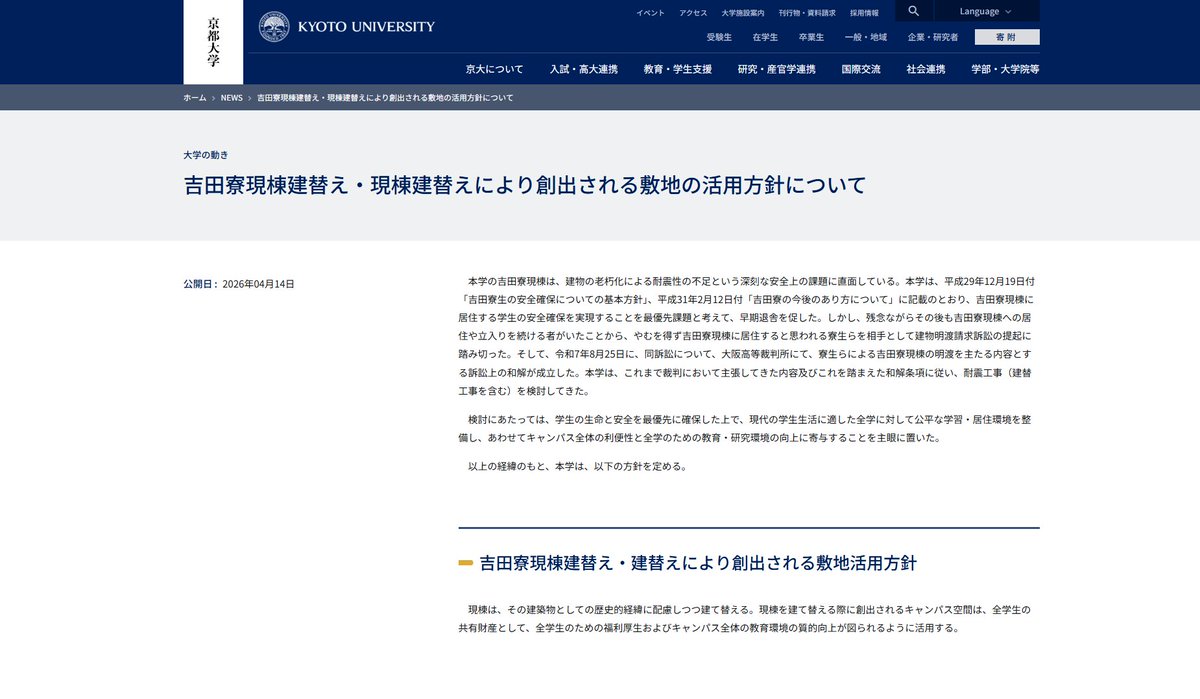Click the 寄附 button
The width and height of the screenshot is (1200, 699).
[1007, 37]
